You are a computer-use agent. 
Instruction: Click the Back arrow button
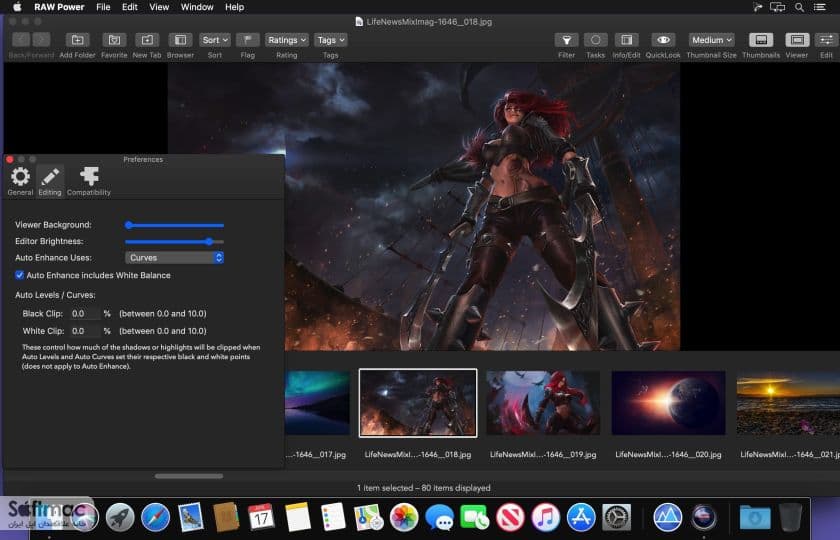coord(21,40)
